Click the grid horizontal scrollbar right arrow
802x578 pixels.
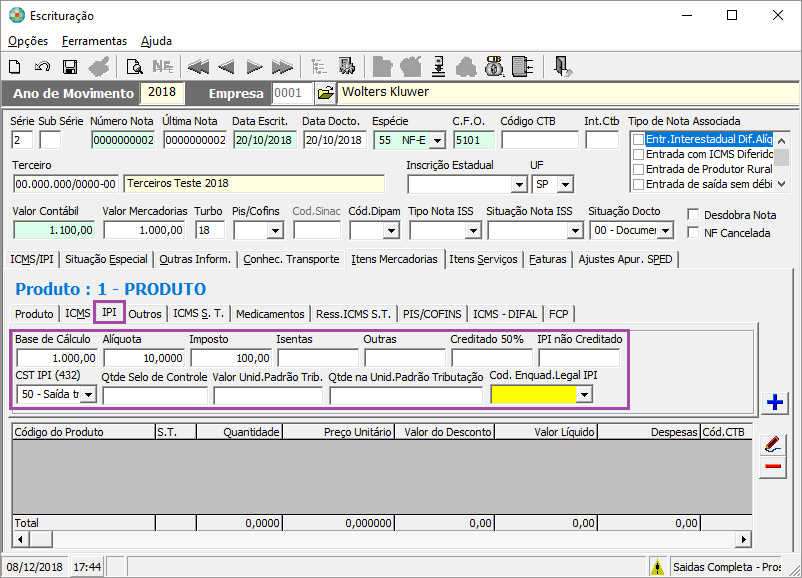coord(744,539)
